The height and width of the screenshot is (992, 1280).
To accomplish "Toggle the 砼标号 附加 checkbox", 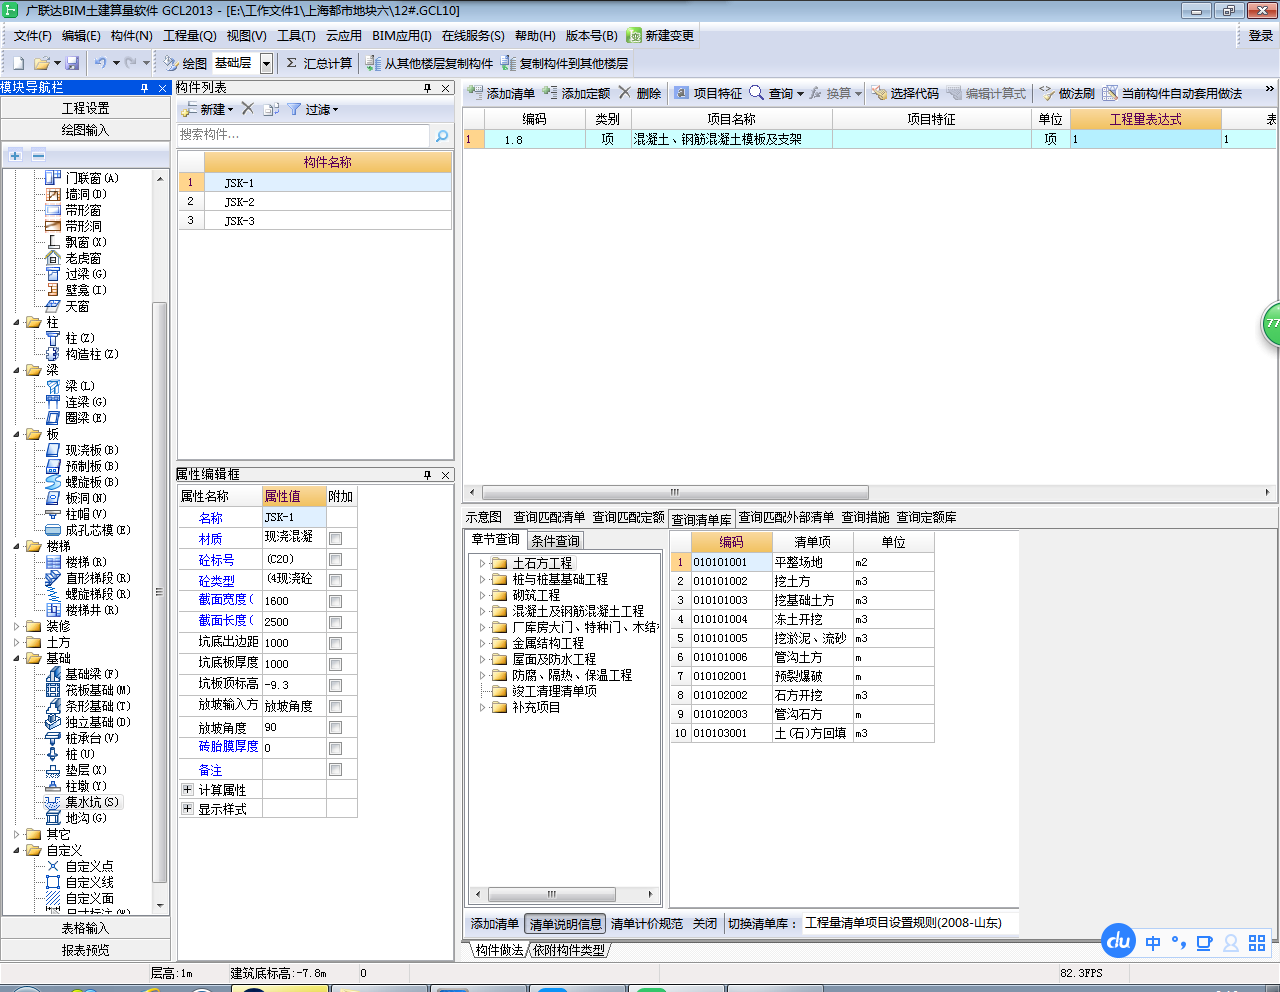I will pos(336,559).
